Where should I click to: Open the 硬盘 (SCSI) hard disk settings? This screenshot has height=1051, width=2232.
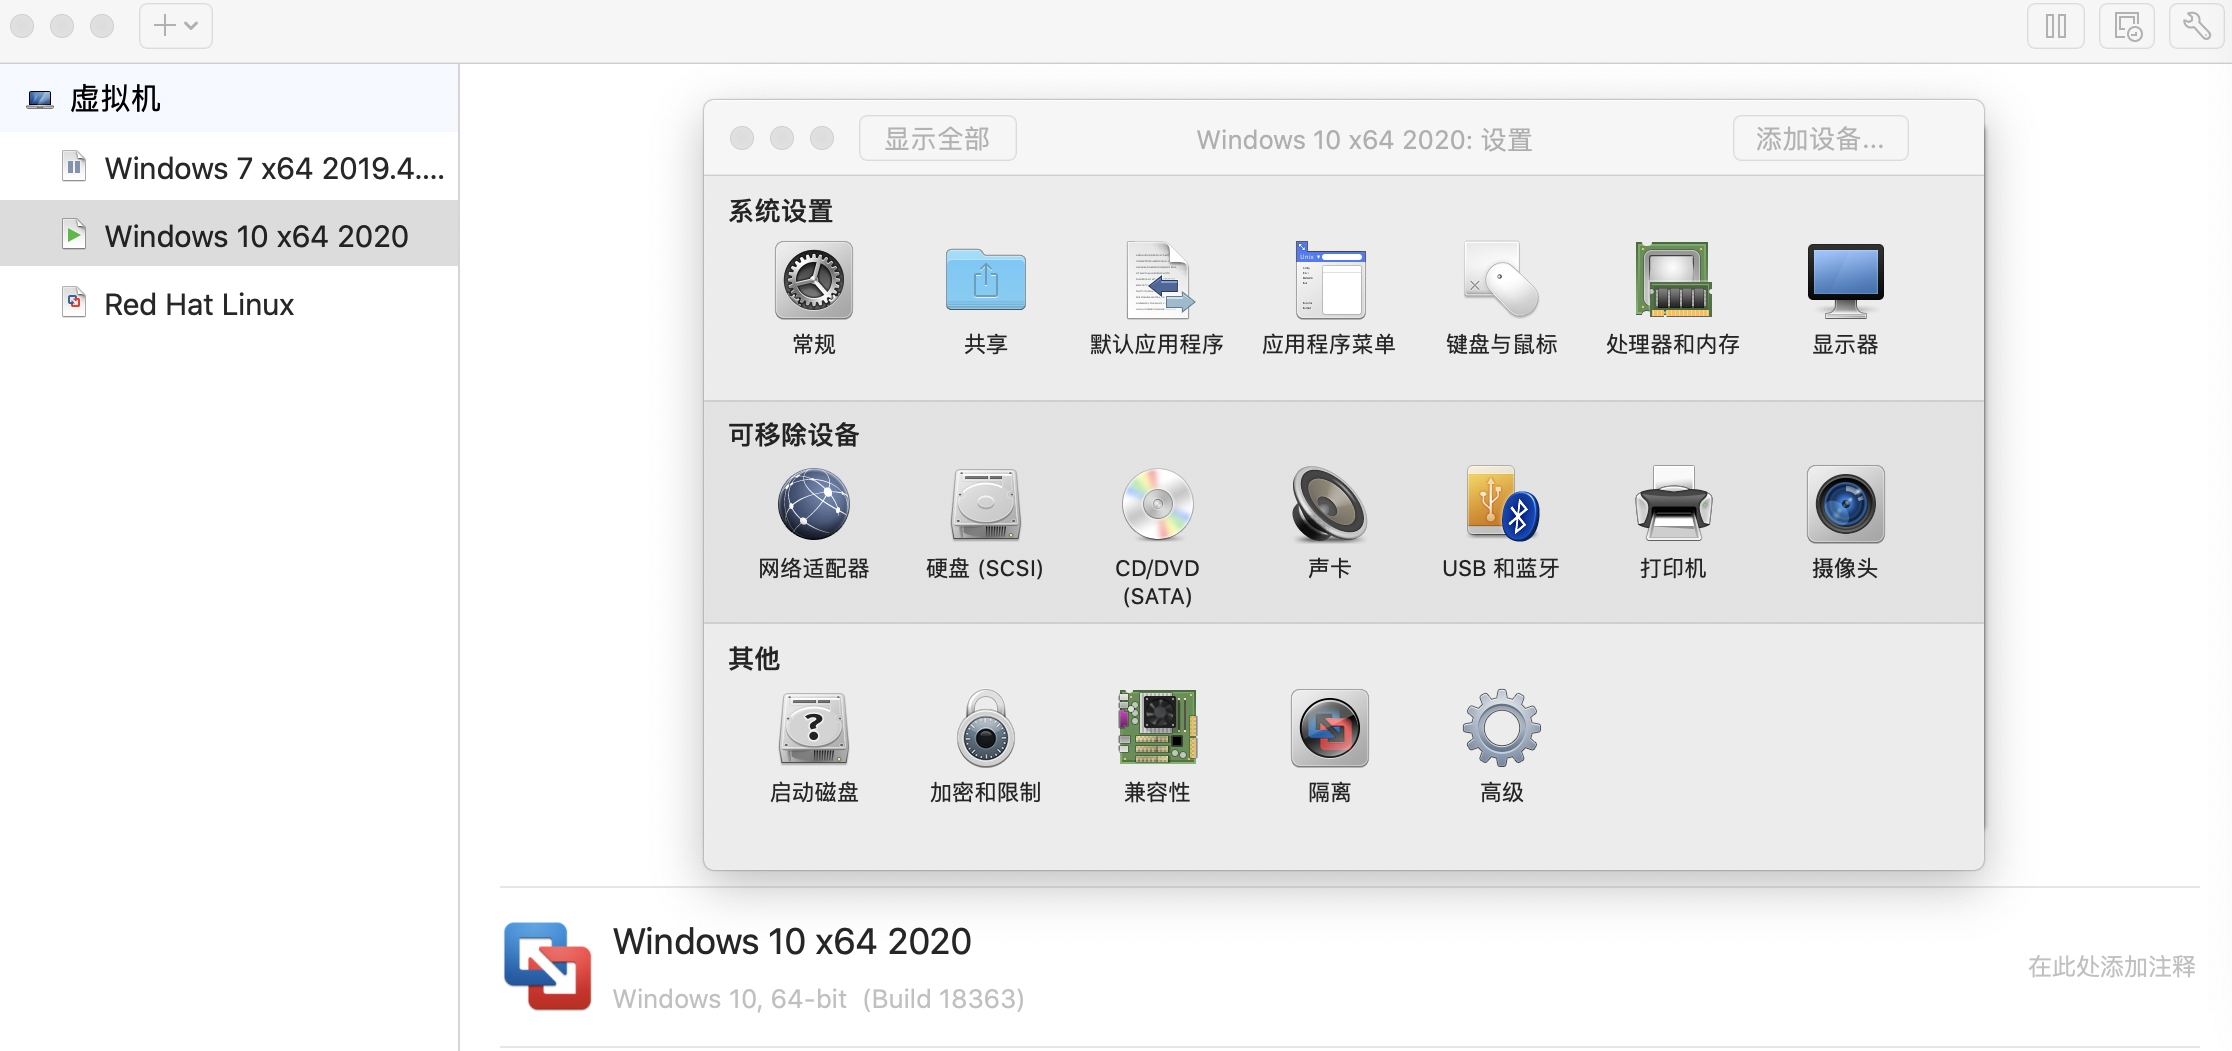986,505
